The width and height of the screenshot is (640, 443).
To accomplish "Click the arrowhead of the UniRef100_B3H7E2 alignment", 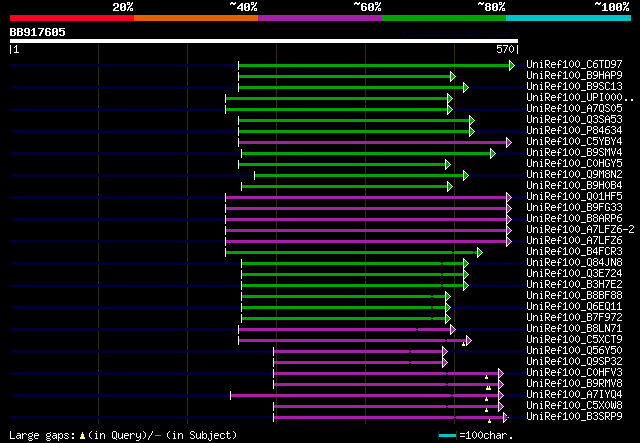I will 466,286.
